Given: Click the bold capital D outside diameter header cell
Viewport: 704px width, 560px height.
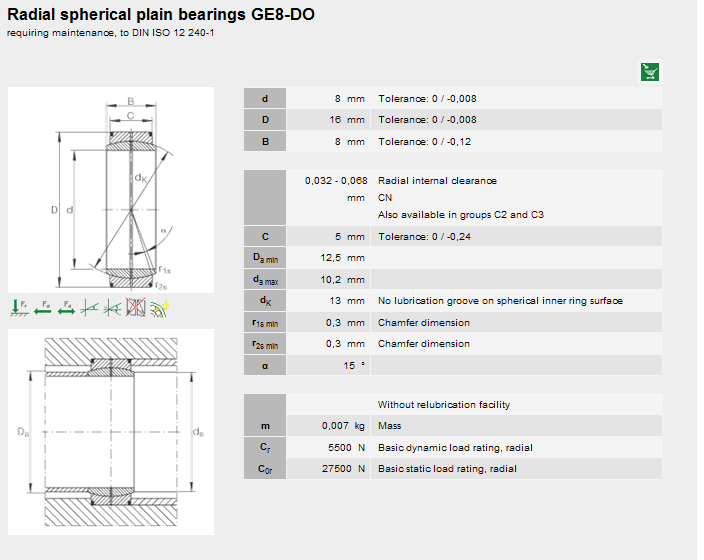Looking at the screenshot, I should 265,120.
